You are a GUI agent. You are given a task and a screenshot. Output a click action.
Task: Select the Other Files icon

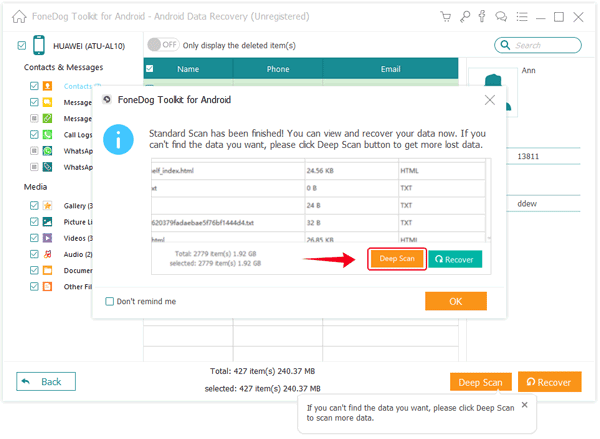click(47, 286)
